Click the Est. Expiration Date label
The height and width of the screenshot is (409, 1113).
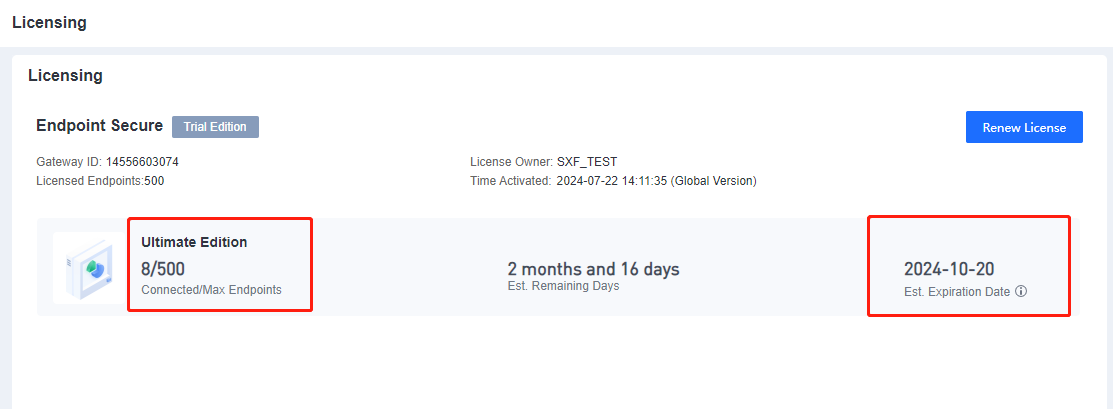click(957, 292)
